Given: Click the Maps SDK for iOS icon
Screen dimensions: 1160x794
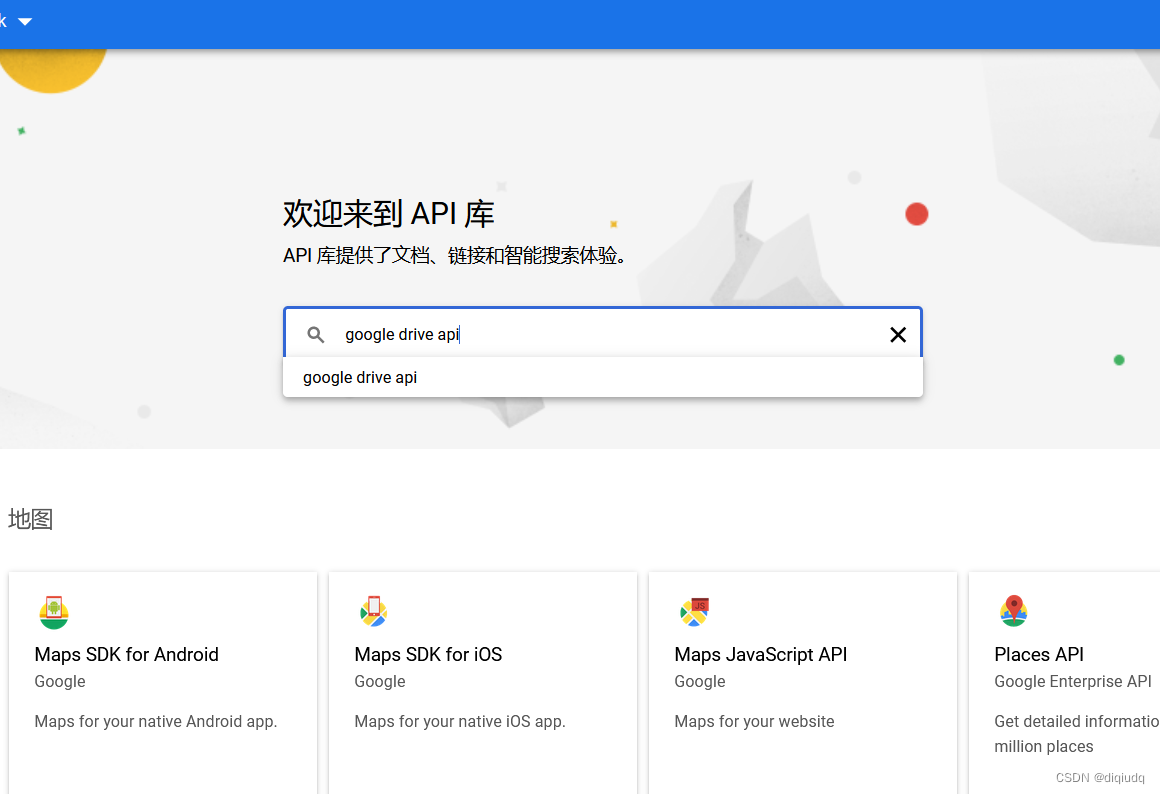Looking at the screenshot, I should click(374, 612).
